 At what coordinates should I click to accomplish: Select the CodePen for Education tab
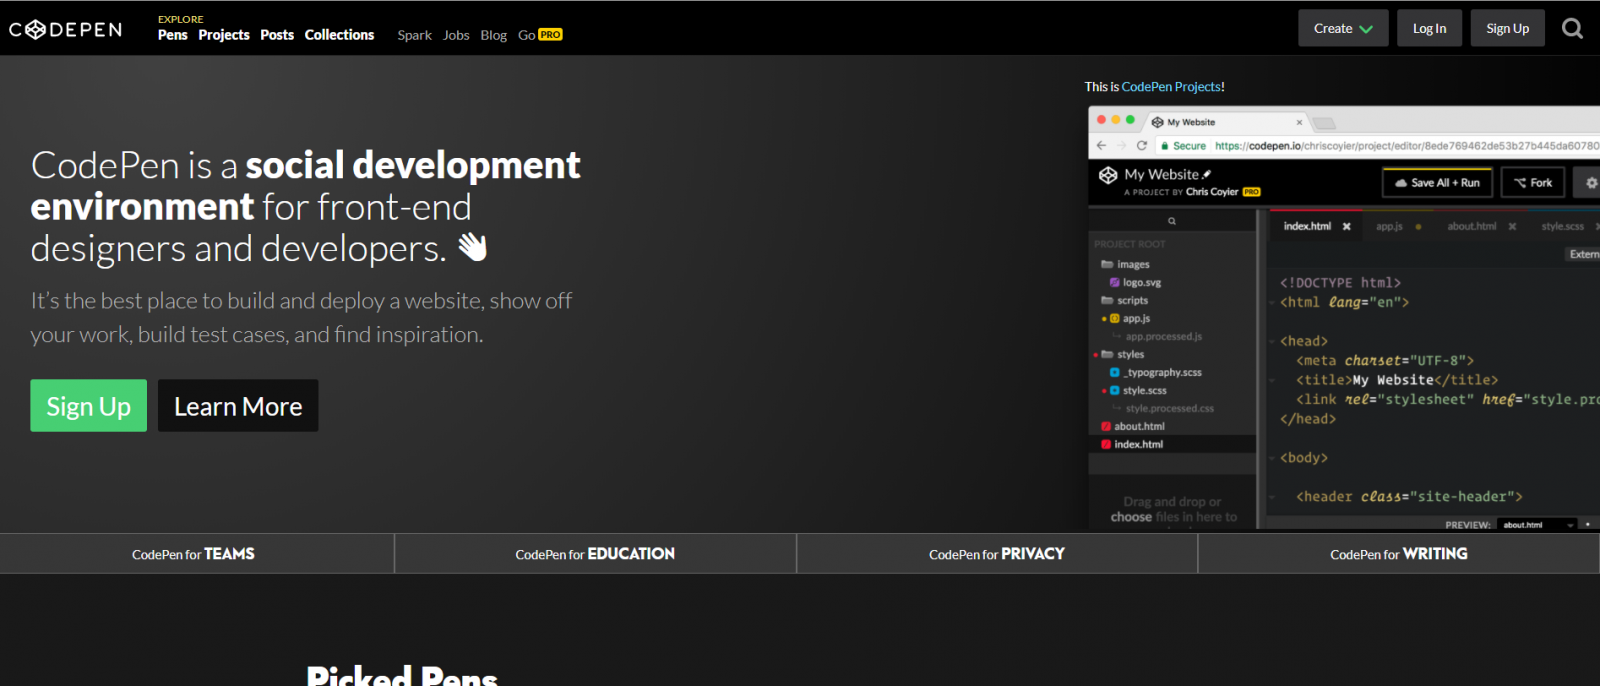[595, 554]
